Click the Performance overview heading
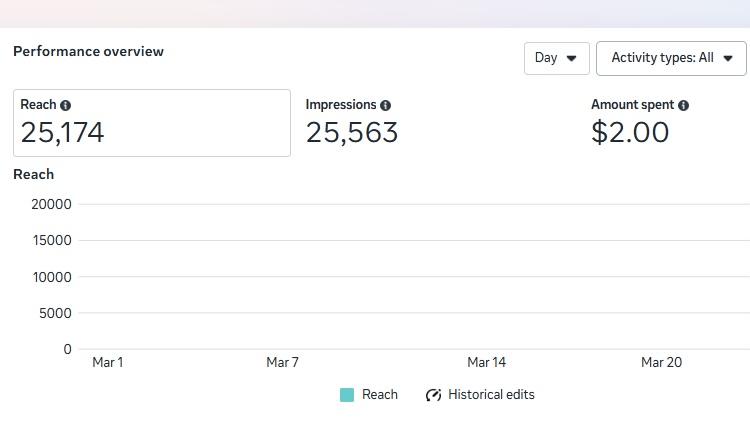 tap(88, 52)
